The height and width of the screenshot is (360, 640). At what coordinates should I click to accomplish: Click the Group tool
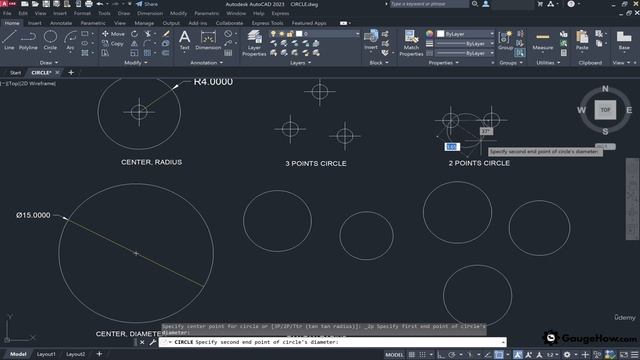pos(505,40)
